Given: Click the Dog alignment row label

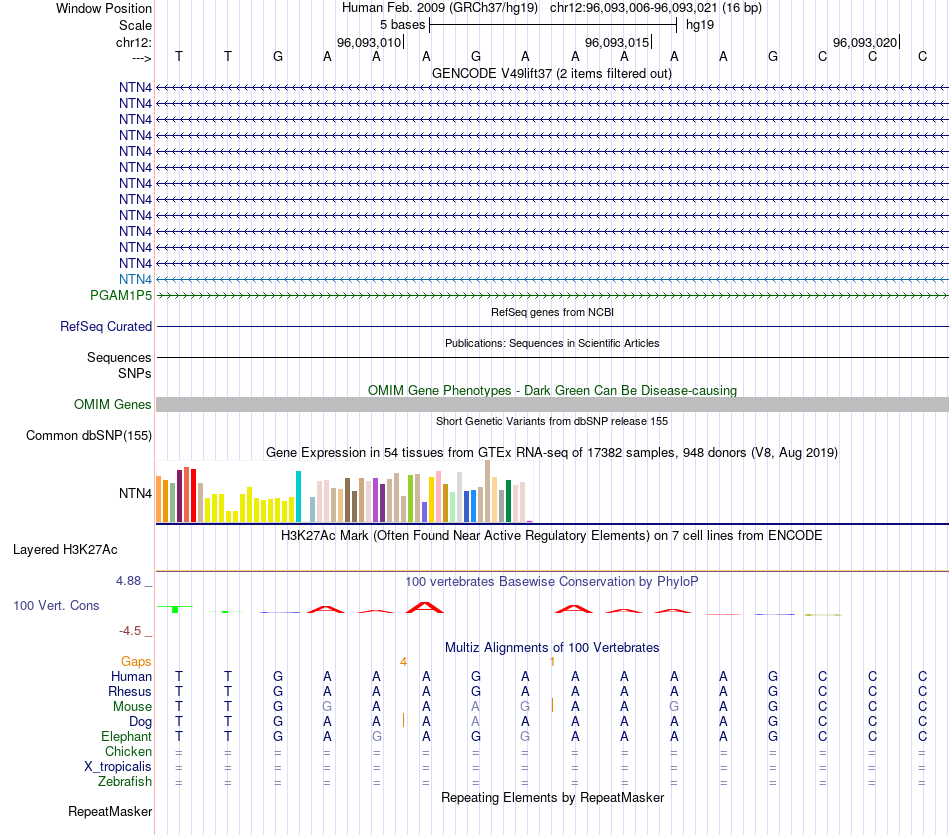Looking at the screenshot, I should click(140, 722).
